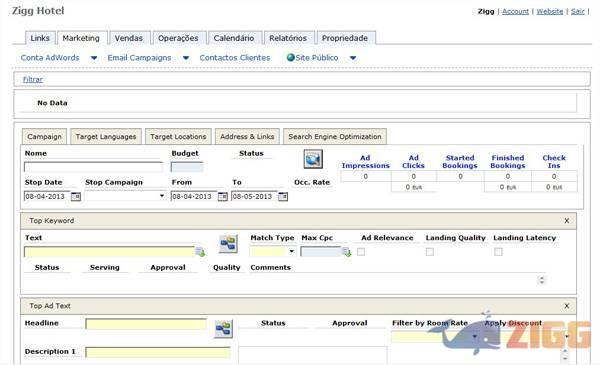The image size is (600, 365).
Task: Click the globe icon next to Site Público
Action: click(x=291, y=57)
